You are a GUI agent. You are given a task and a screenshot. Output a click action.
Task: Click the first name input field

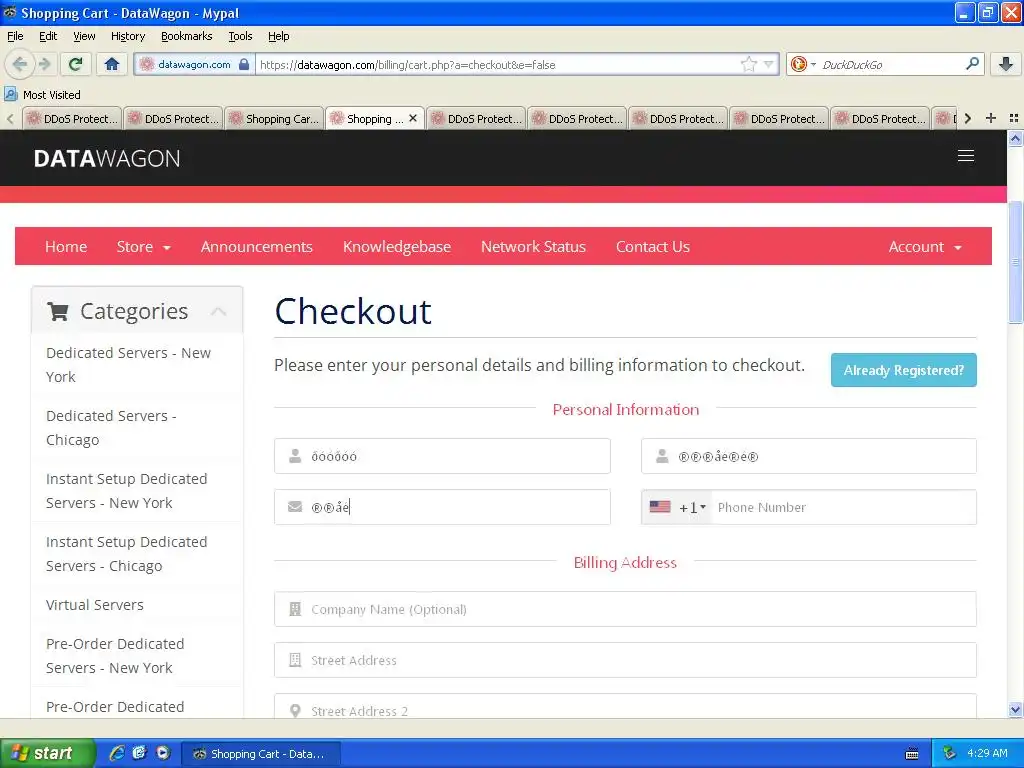pyautogui.click(x=442, y=456)
